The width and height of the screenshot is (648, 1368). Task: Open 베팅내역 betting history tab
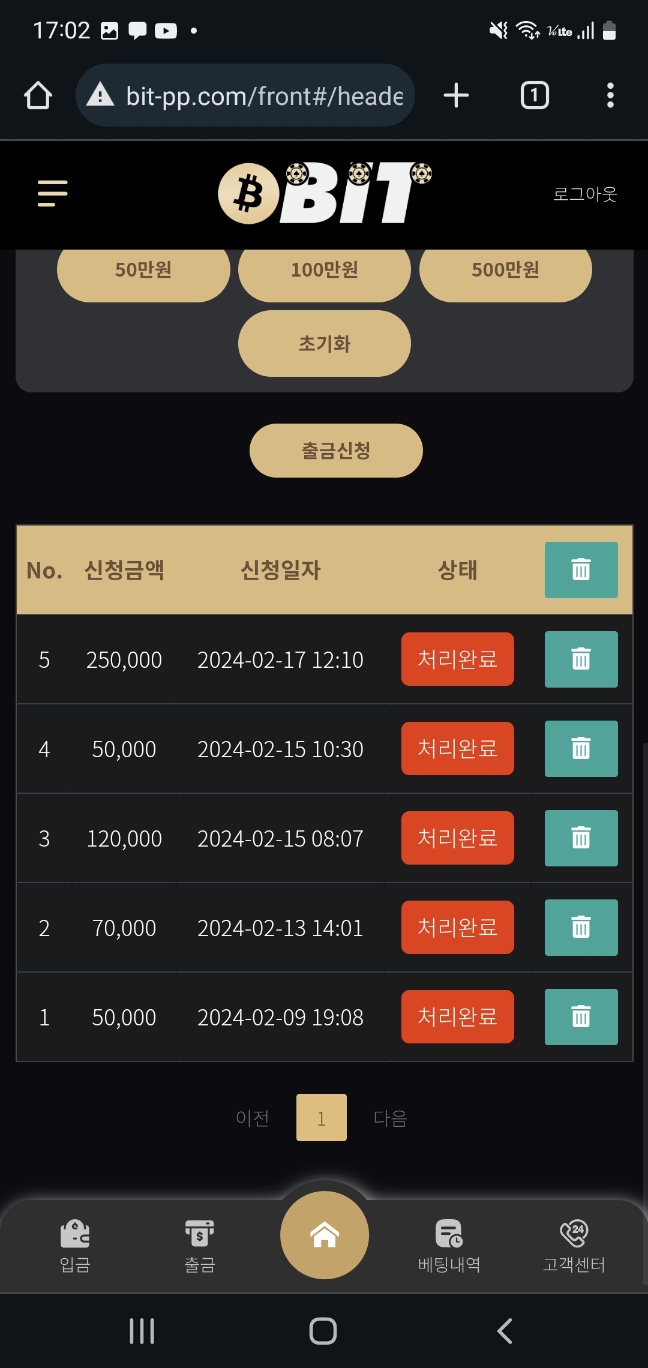[449, 1246]
